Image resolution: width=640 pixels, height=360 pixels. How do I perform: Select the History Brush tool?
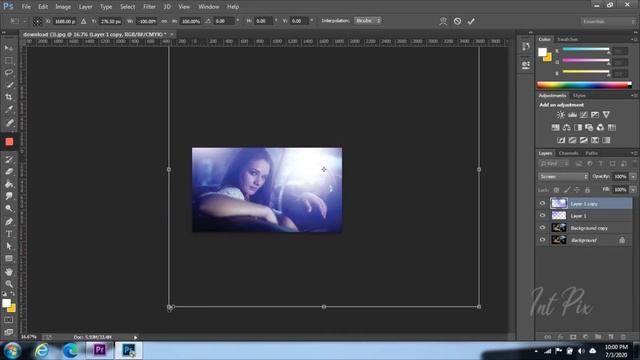9,160
